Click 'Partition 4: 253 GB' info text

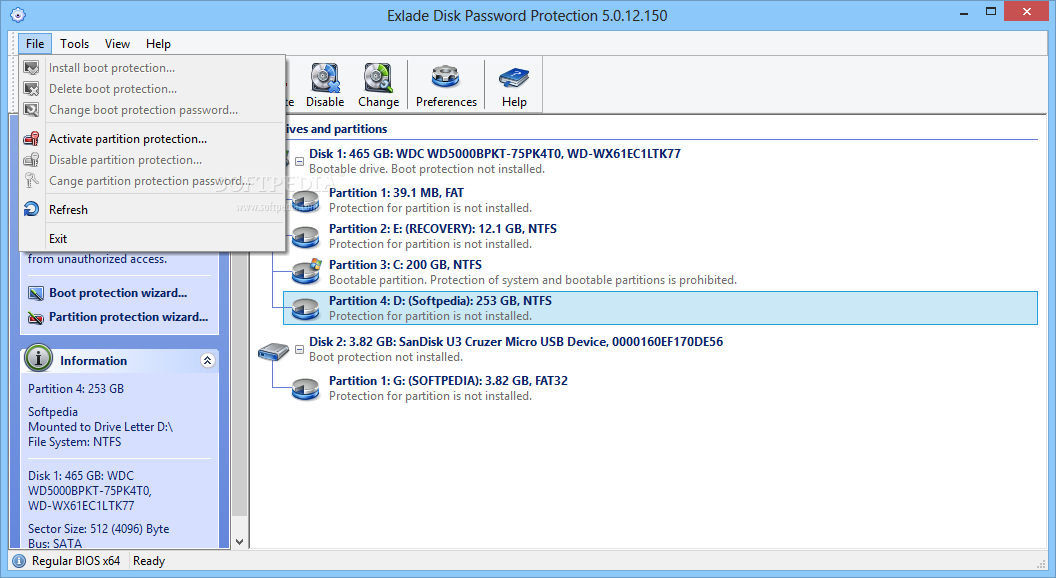click(x=76, y=389)
